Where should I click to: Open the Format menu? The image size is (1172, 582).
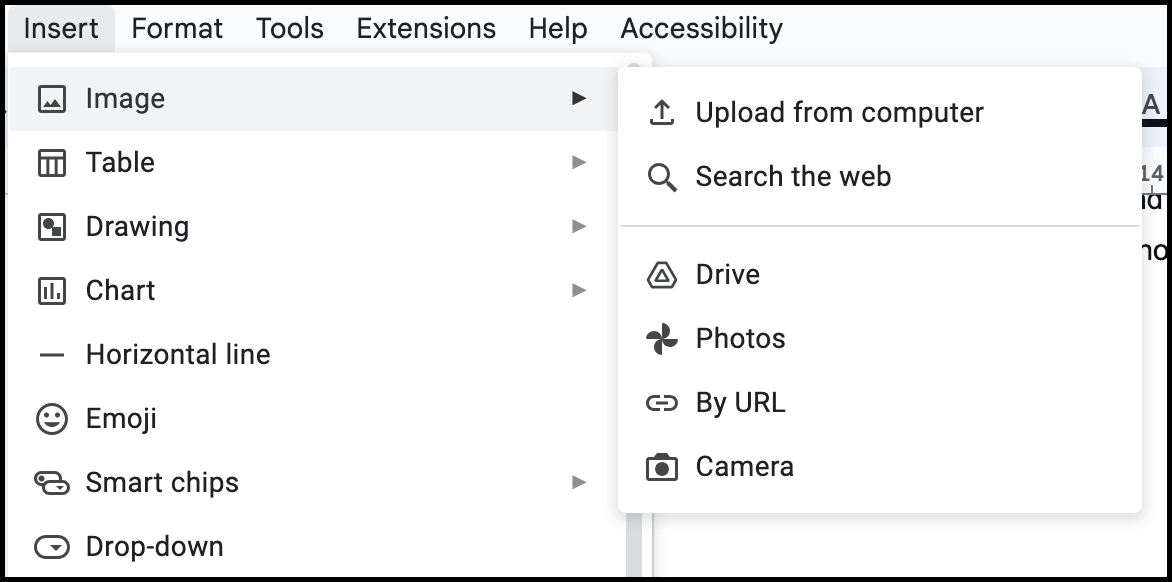(x=177, y=28)
